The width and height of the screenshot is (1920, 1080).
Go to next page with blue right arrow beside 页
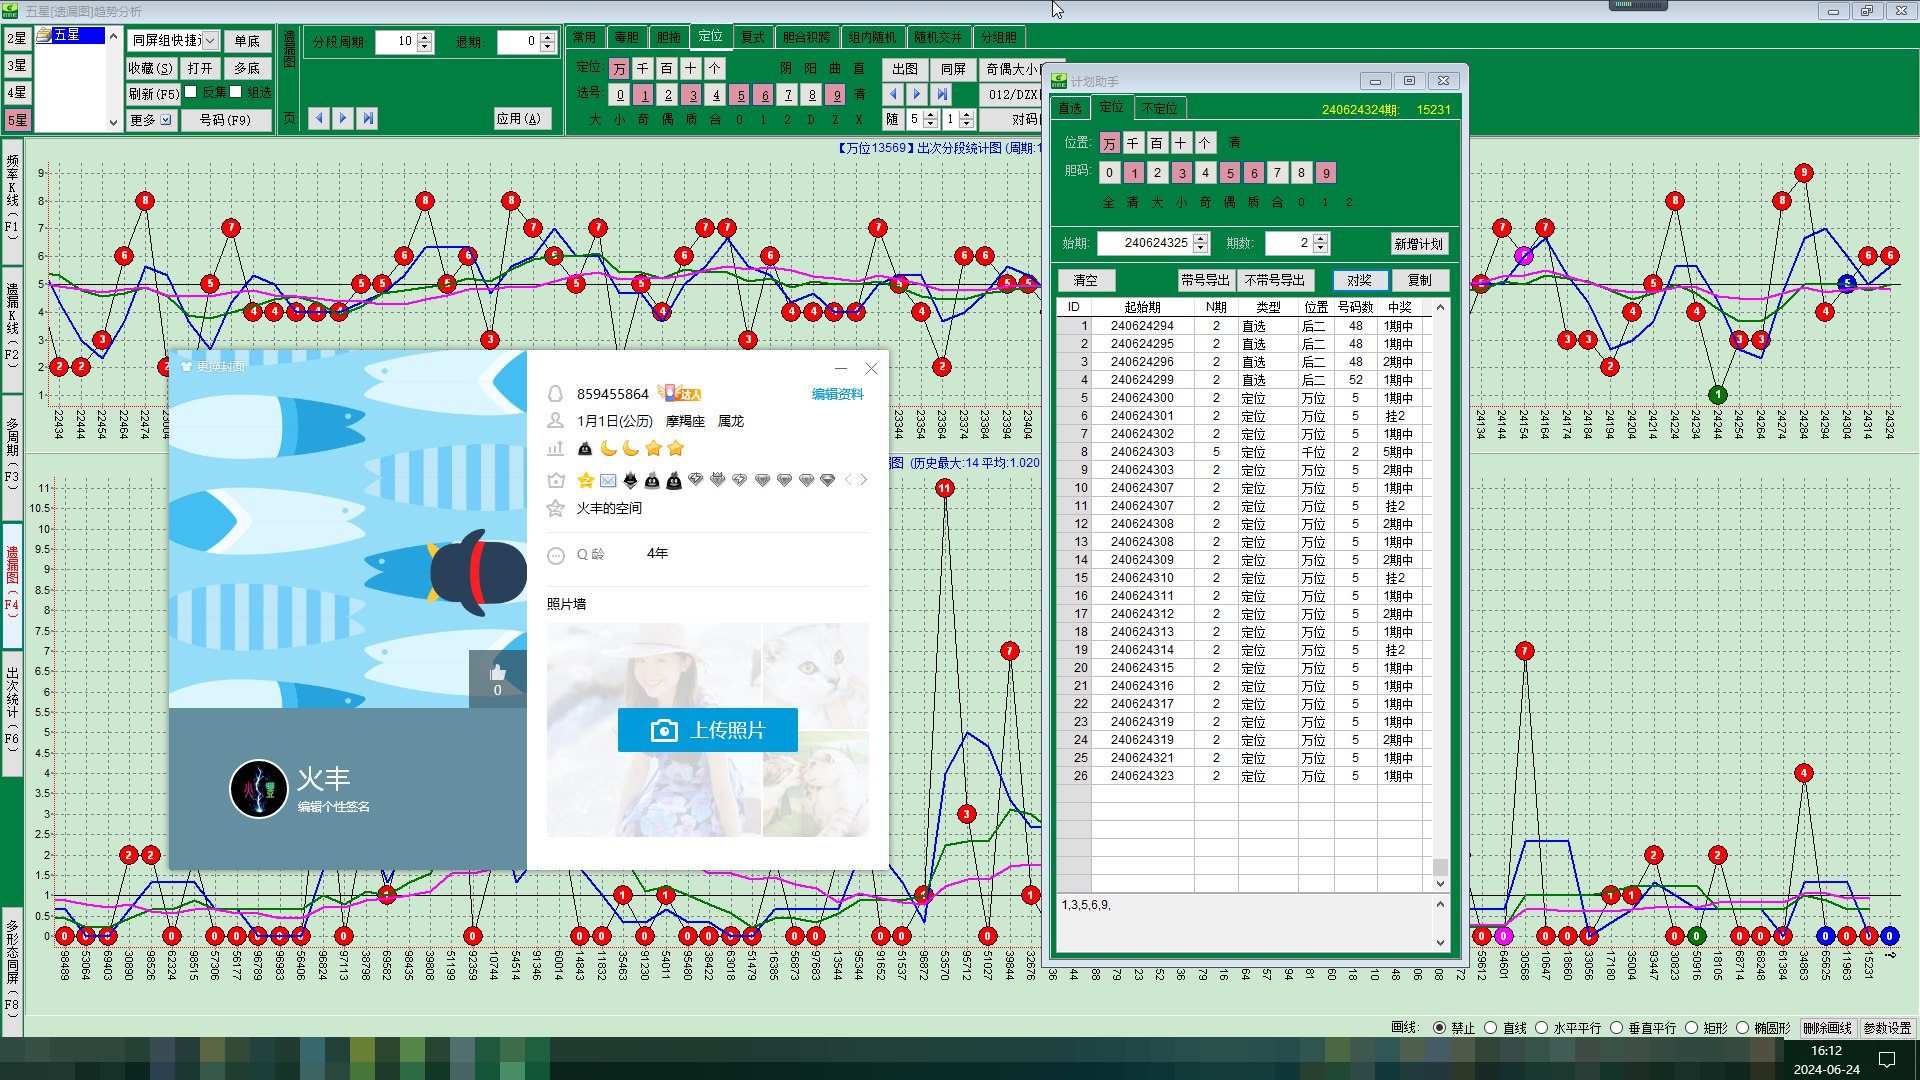343,118
